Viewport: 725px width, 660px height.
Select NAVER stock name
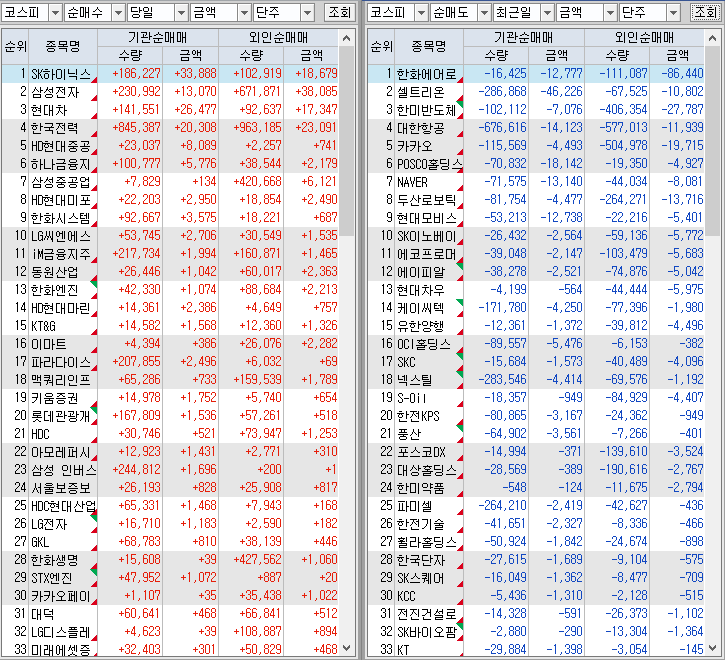pos(412,182)
